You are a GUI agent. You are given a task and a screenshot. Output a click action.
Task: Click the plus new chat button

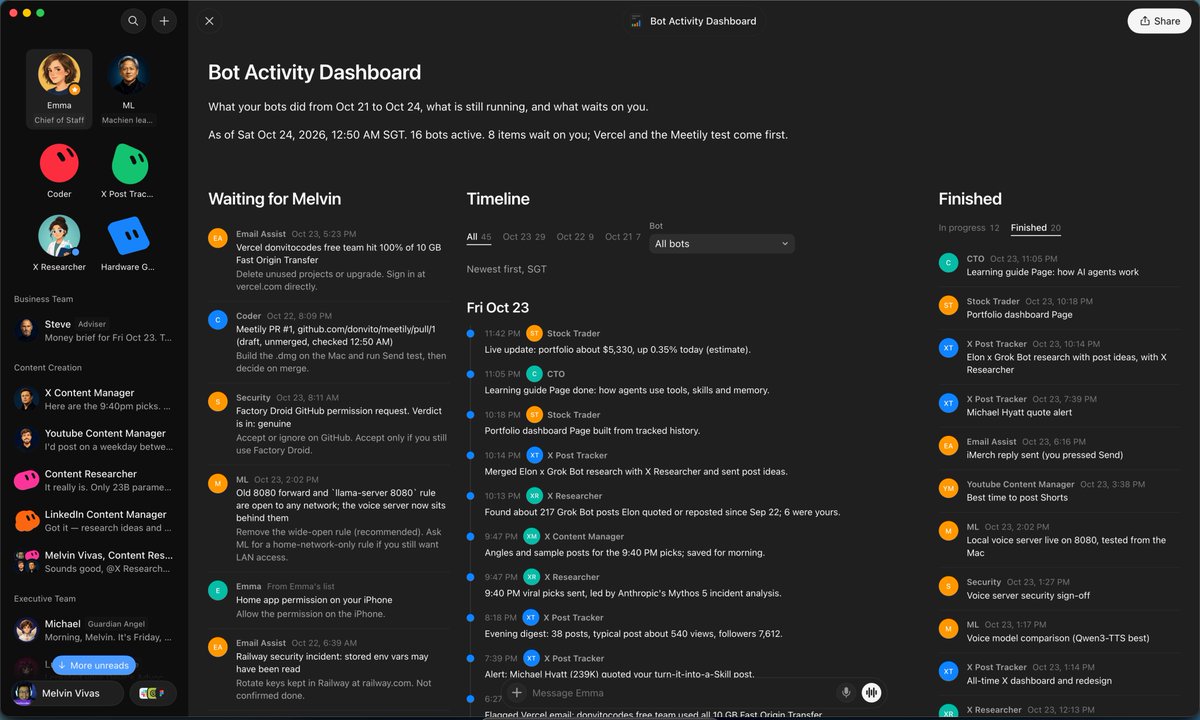point(165,21)
